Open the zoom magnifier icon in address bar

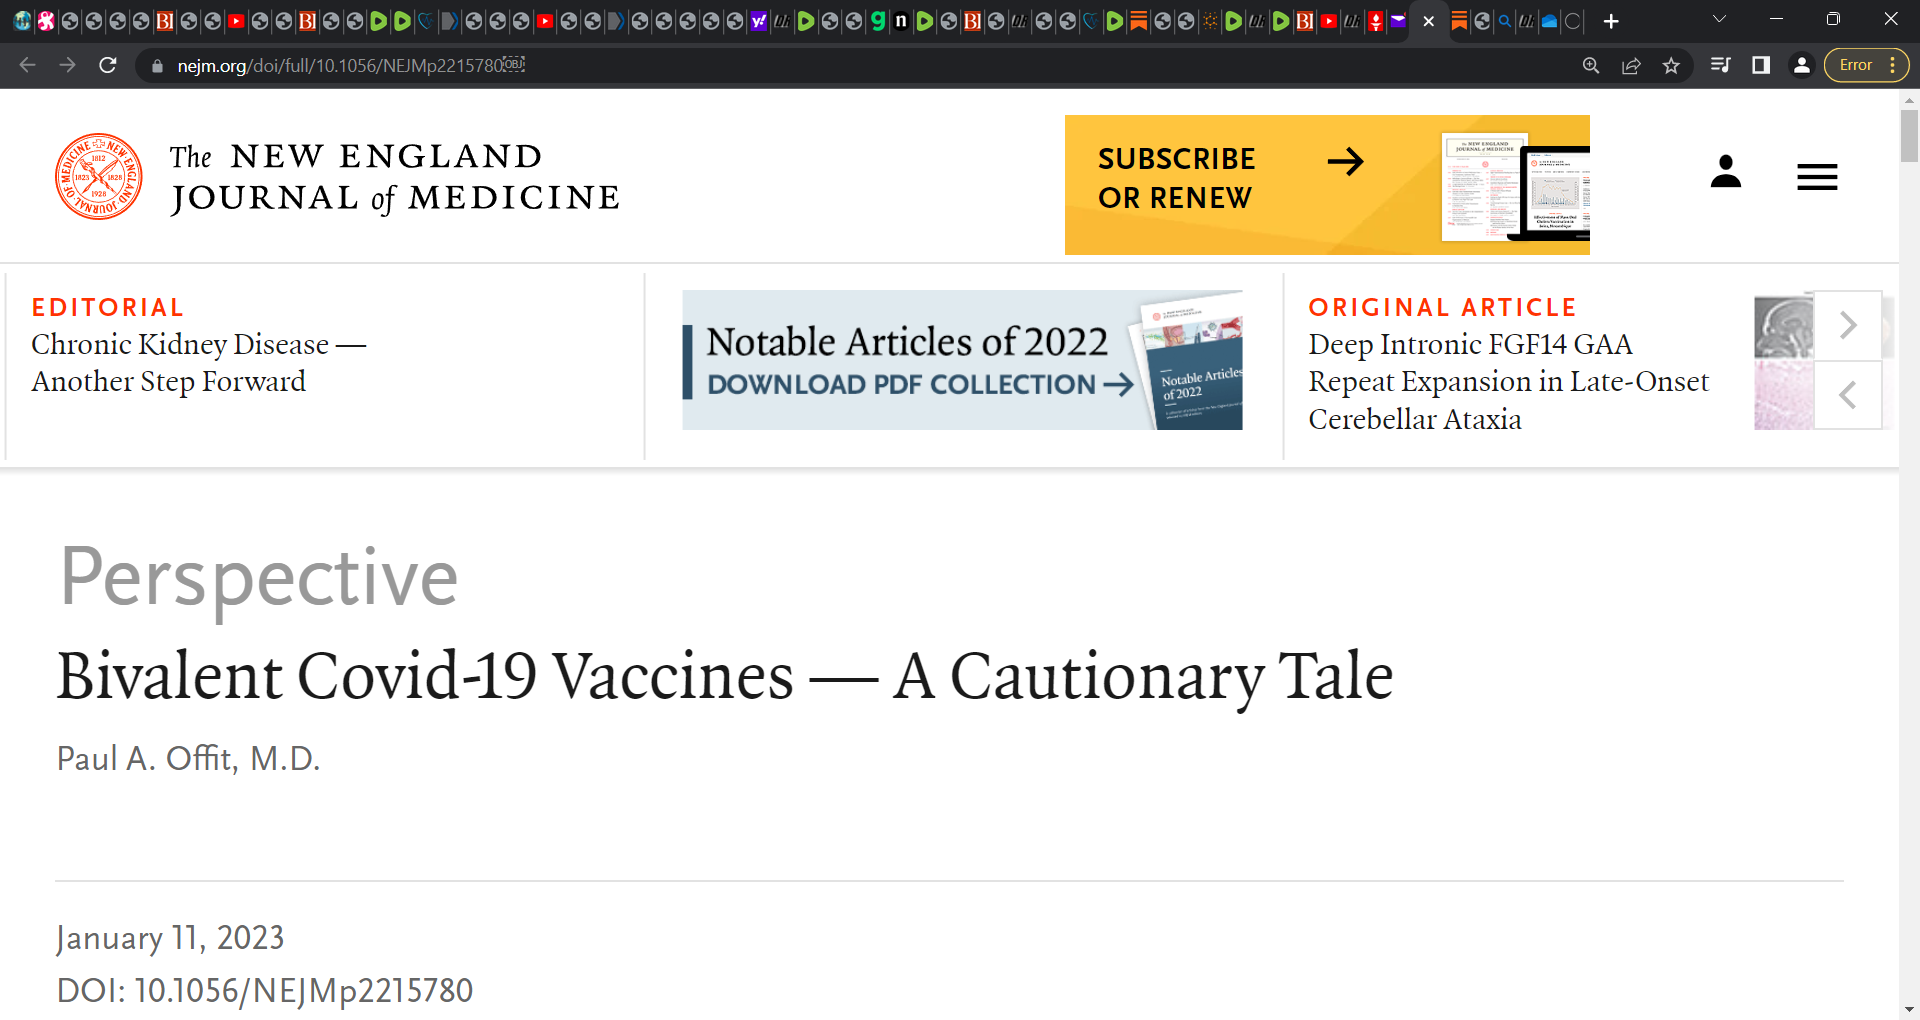click(1591, 66)
